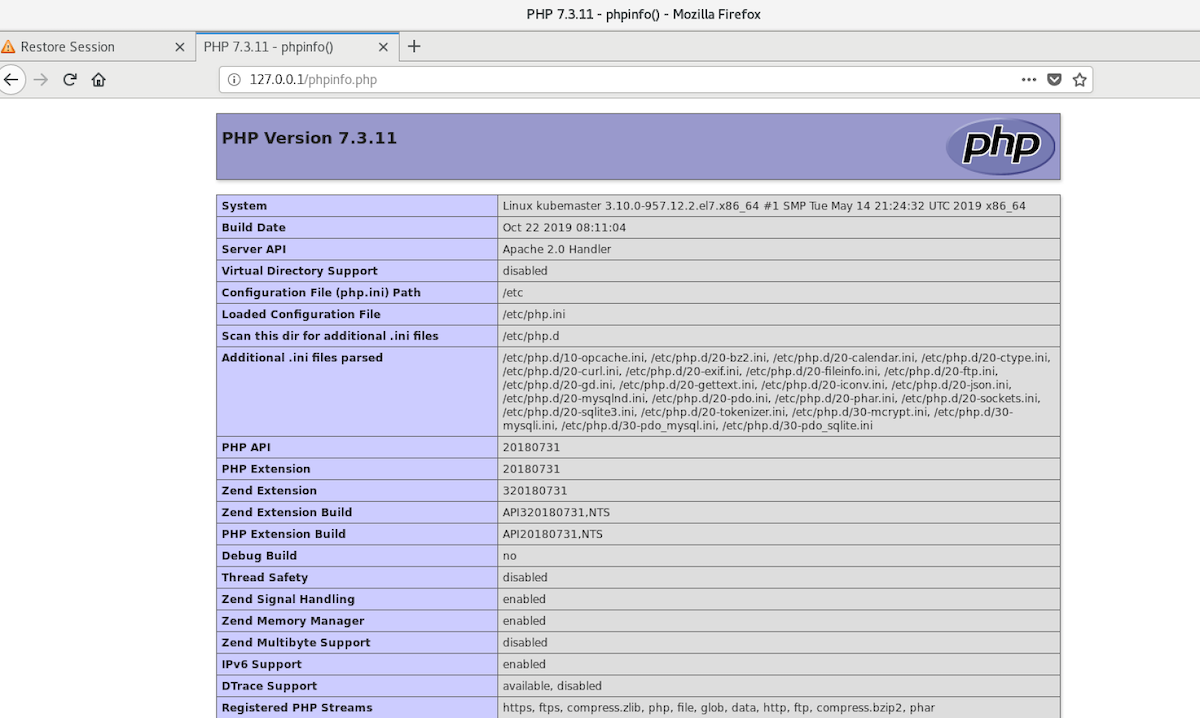The image size is (1200, 718).
Task: Click the PHP Version 7.3.11 heading
Action: 309,138
